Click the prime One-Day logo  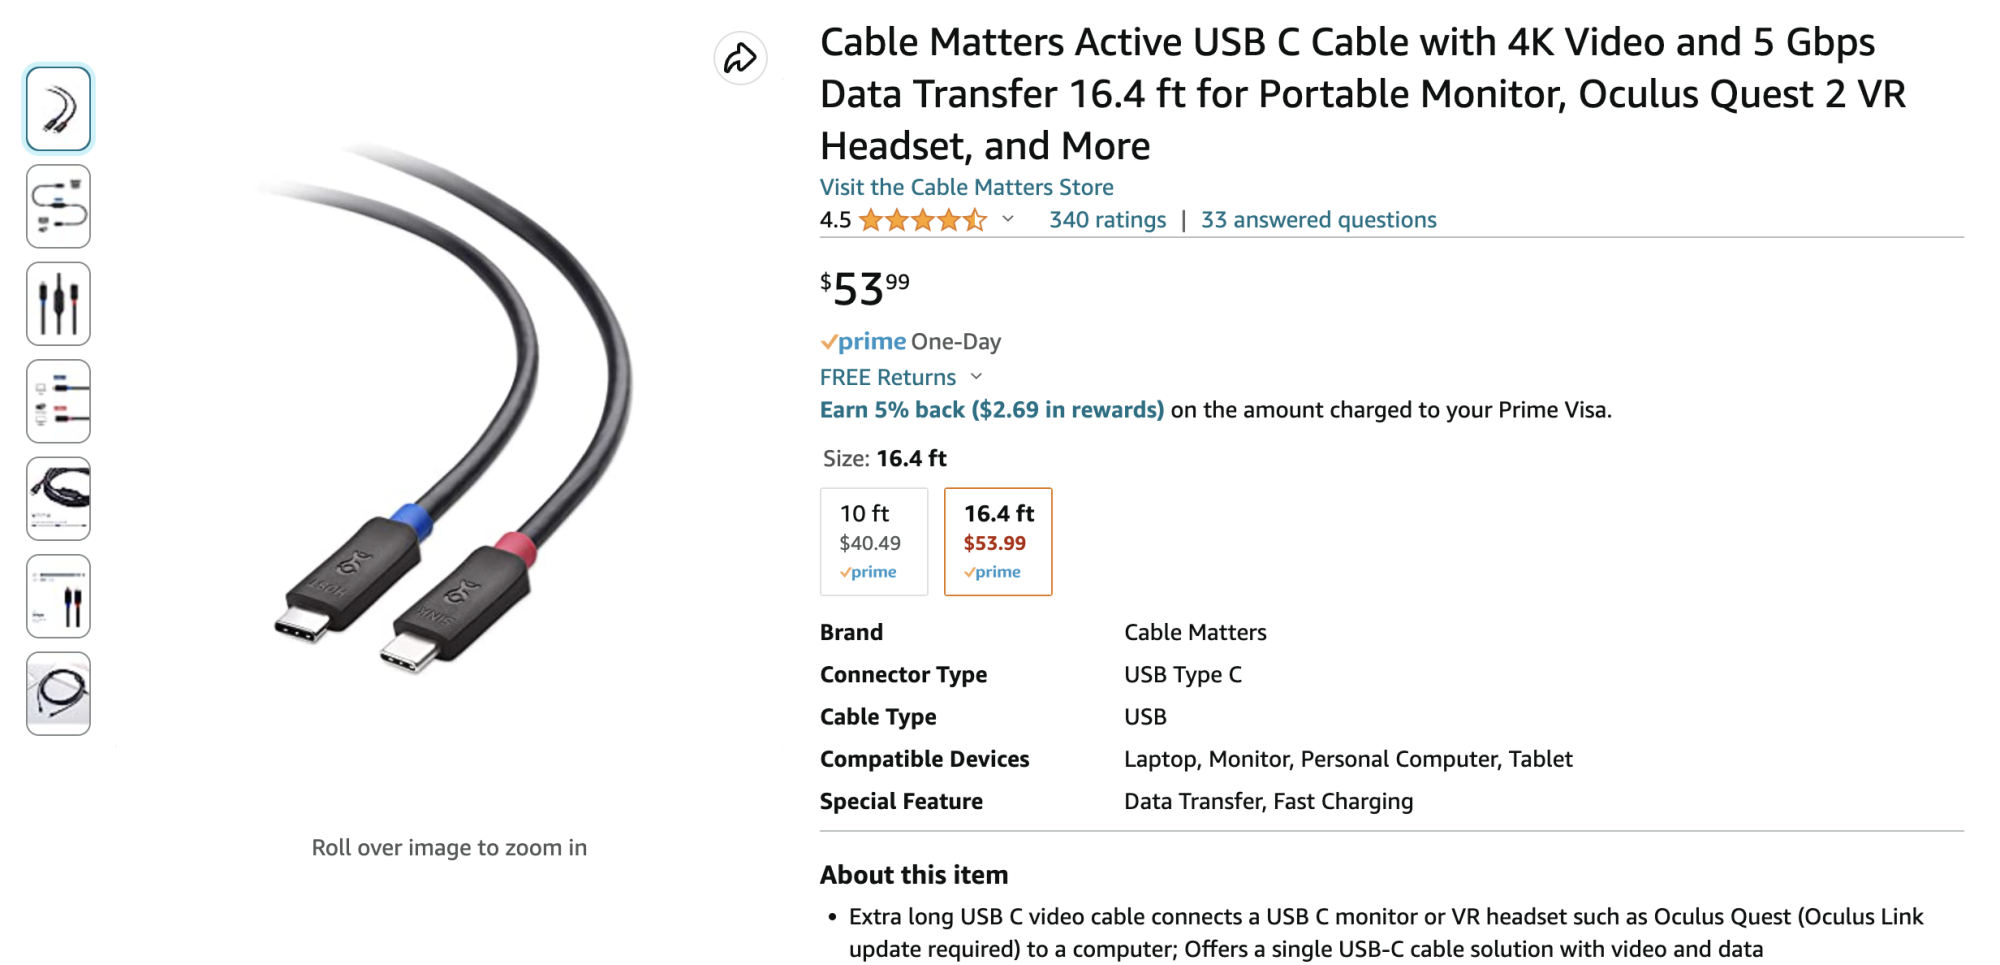coord(864,342)
